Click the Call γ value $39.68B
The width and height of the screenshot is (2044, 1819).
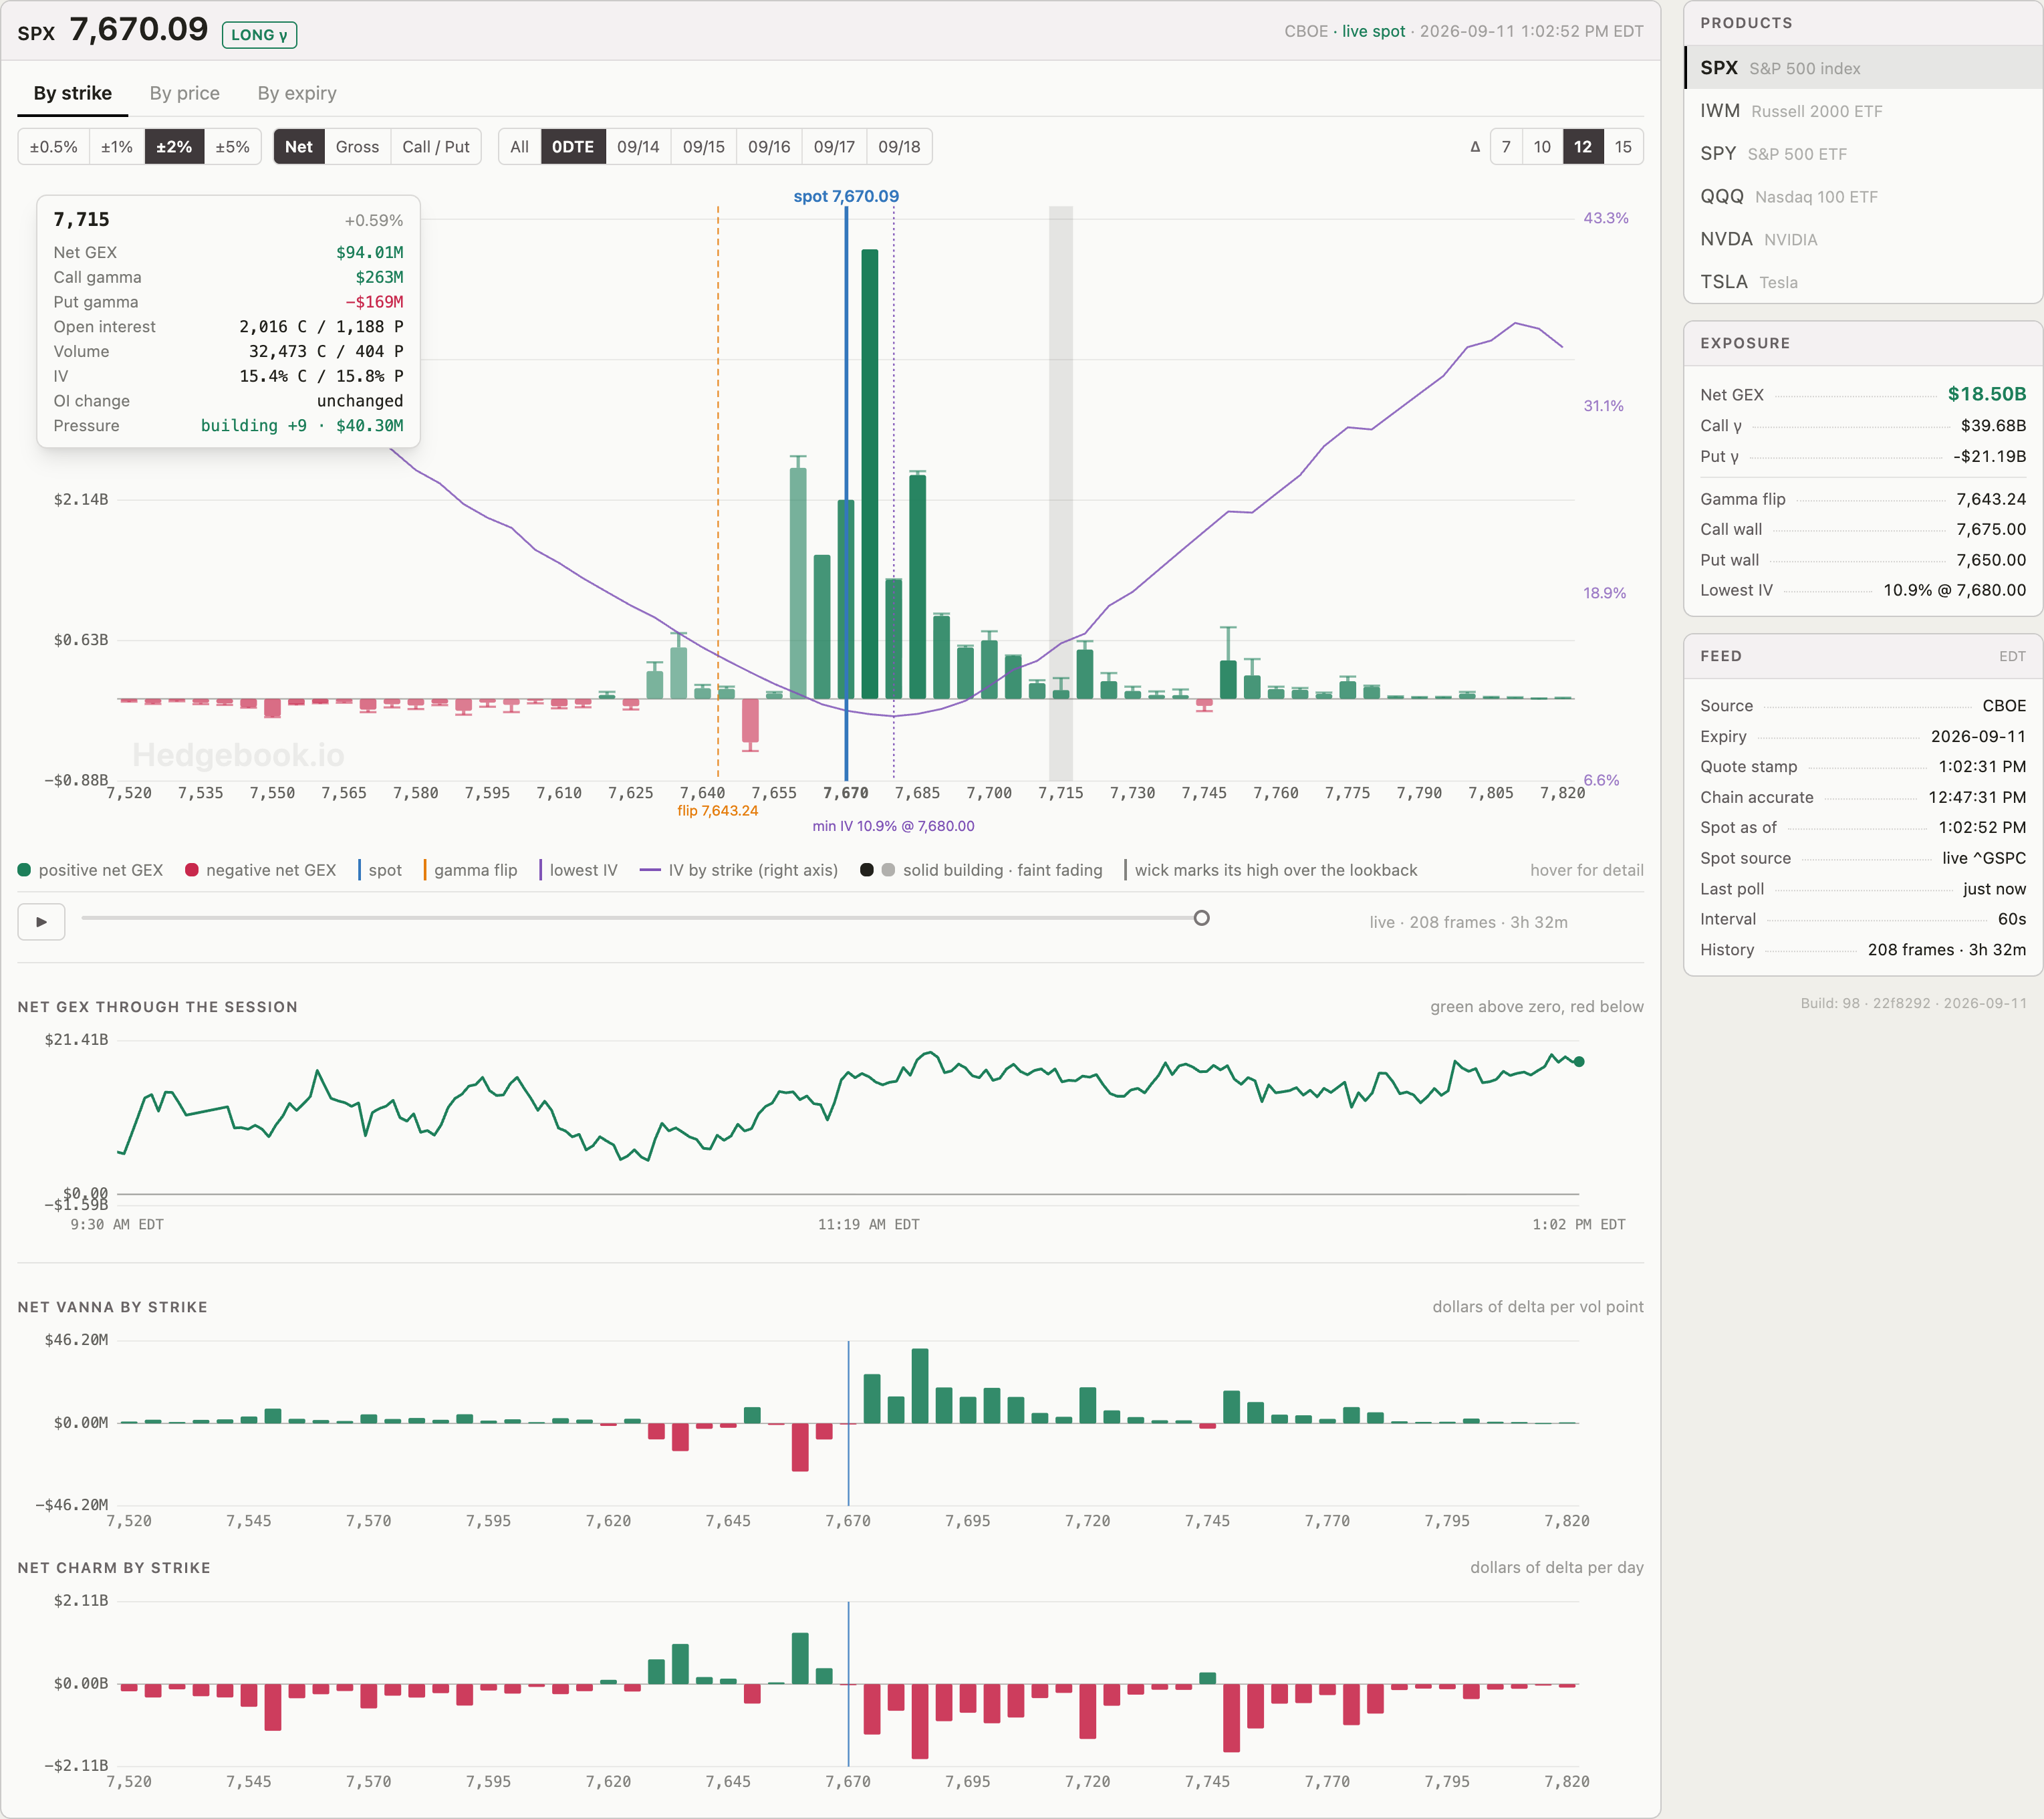click(x=1993, y=425)
